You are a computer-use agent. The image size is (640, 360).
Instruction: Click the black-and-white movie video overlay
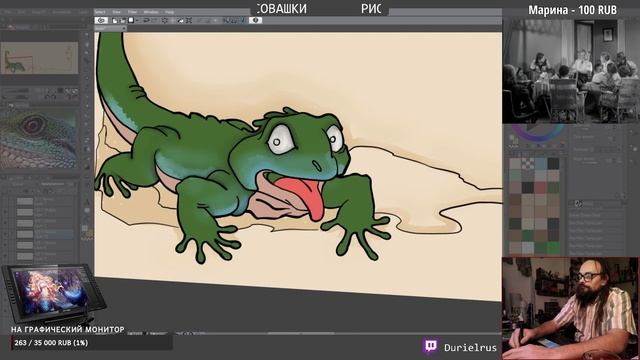(x=571, y=71)
